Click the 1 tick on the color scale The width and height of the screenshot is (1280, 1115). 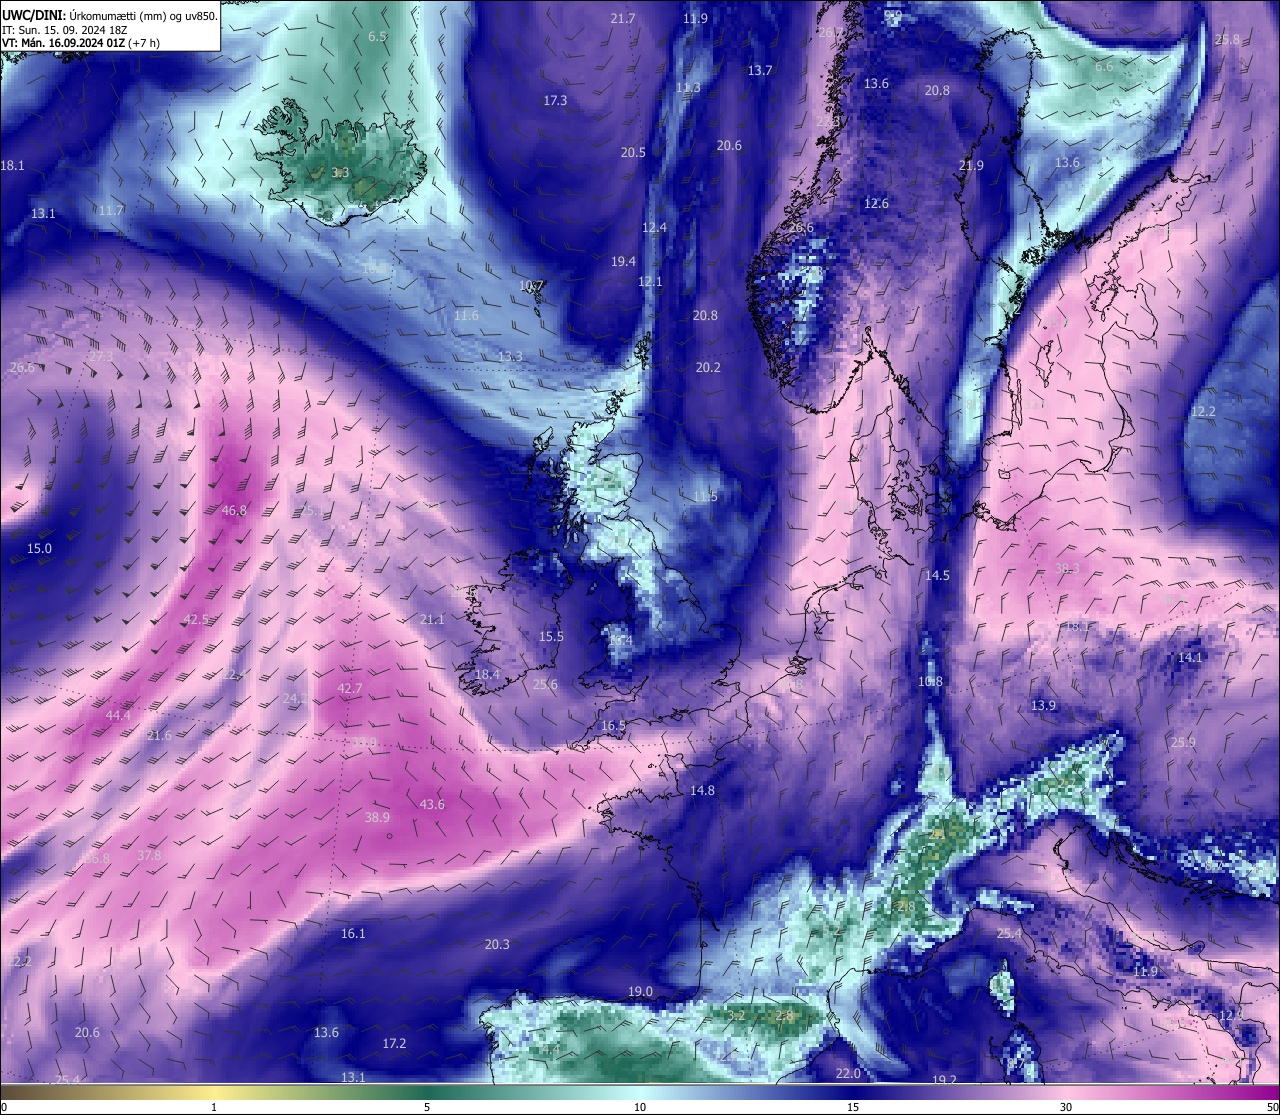(x=214, y=1107)
